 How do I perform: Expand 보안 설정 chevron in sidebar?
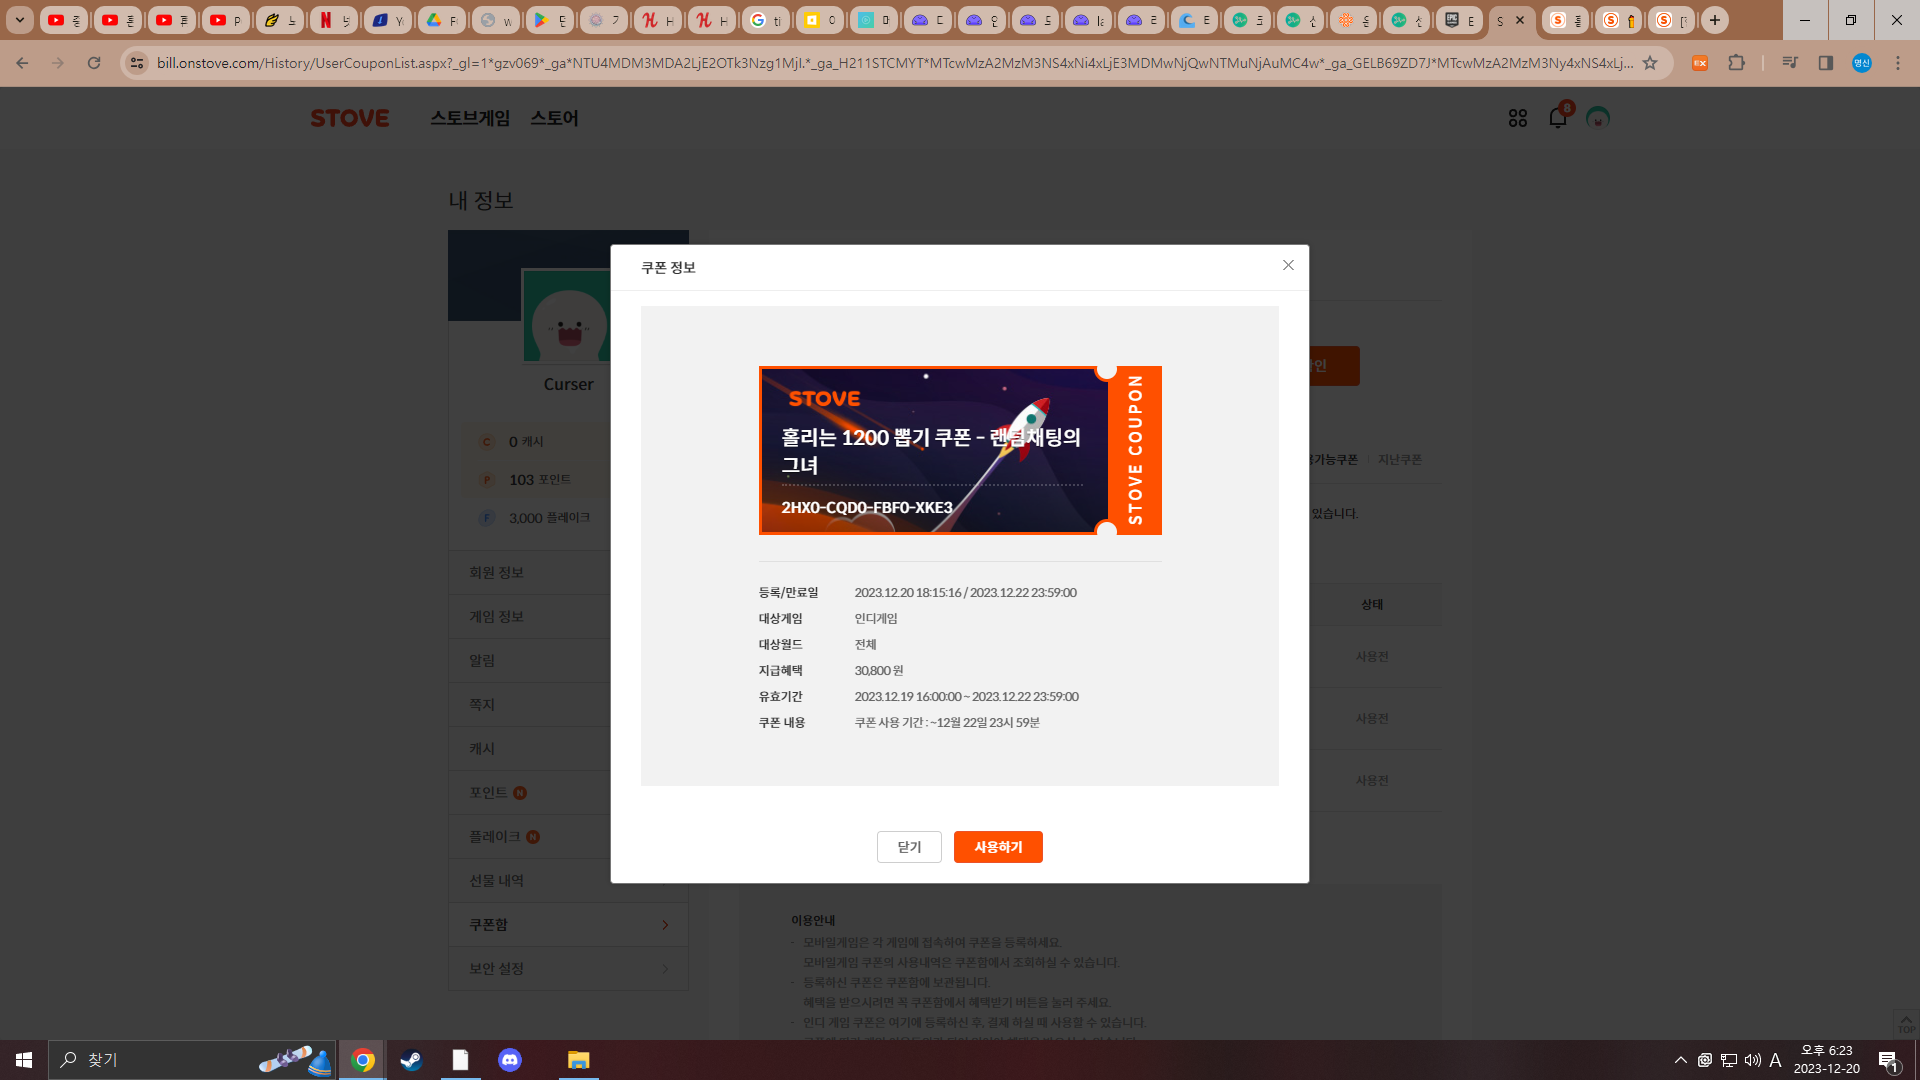pyautogui.click(x=665, y=969)
